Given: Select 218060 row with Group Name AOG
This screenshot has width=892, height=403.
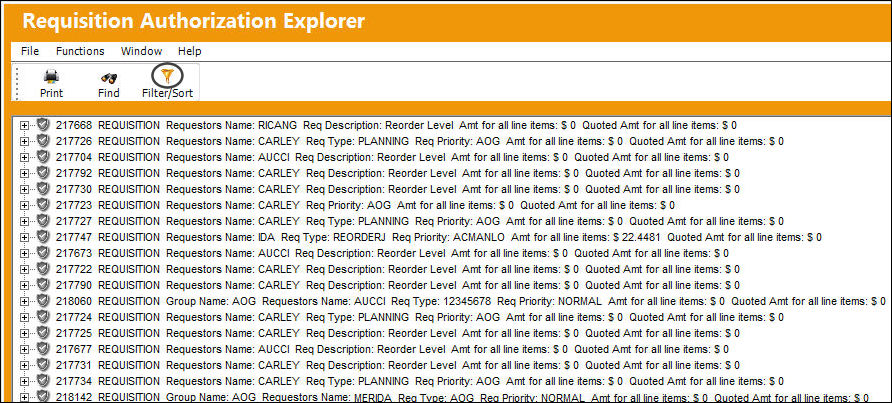Looking at the screenshot, I should [x=470, y=301].
